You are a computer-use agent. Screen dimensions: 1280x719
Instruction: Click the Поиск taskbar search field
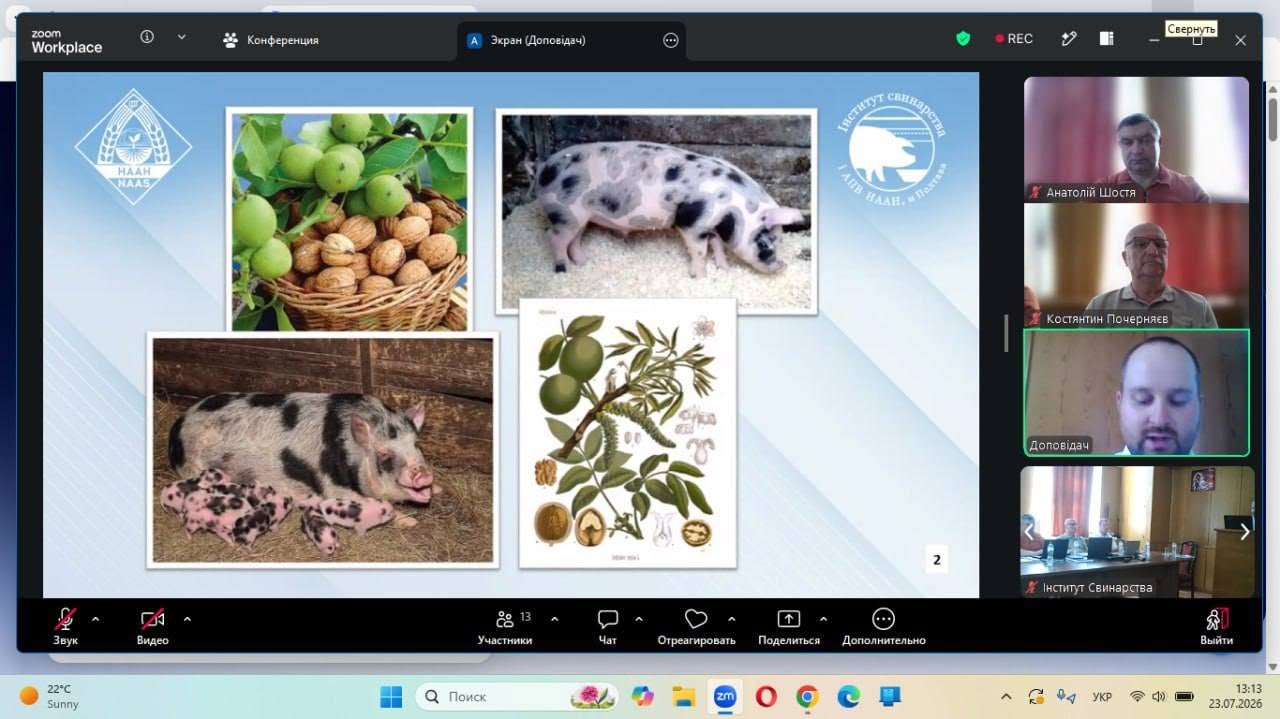pyautogui.click(x=517, y=696)
